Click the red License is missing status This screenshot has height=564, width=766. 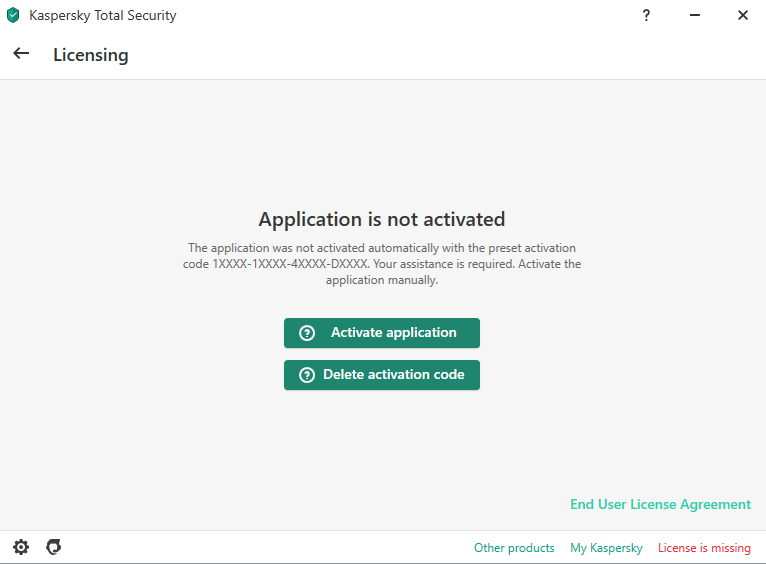(704, 548)
